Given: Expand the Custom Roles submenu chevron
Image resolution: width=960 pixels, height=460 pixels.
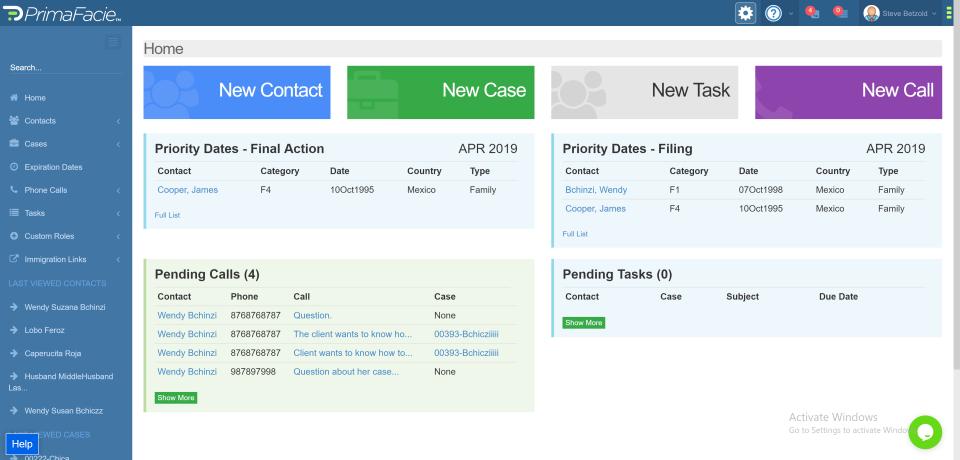Looking at the screenshot, I should click(x=118, y=236).
